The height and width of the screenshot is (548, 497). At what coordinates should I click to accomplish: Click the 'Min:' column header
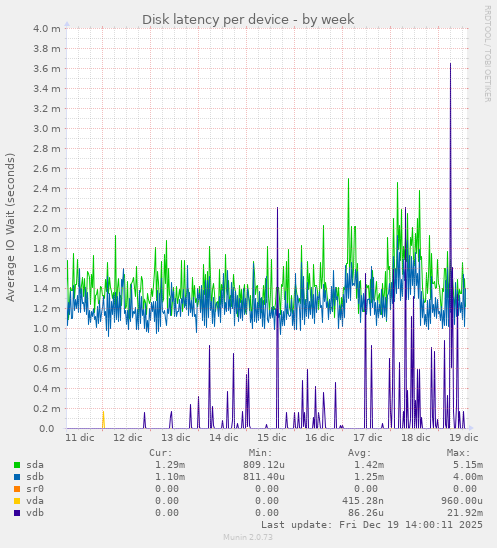(x=260, y=453)
